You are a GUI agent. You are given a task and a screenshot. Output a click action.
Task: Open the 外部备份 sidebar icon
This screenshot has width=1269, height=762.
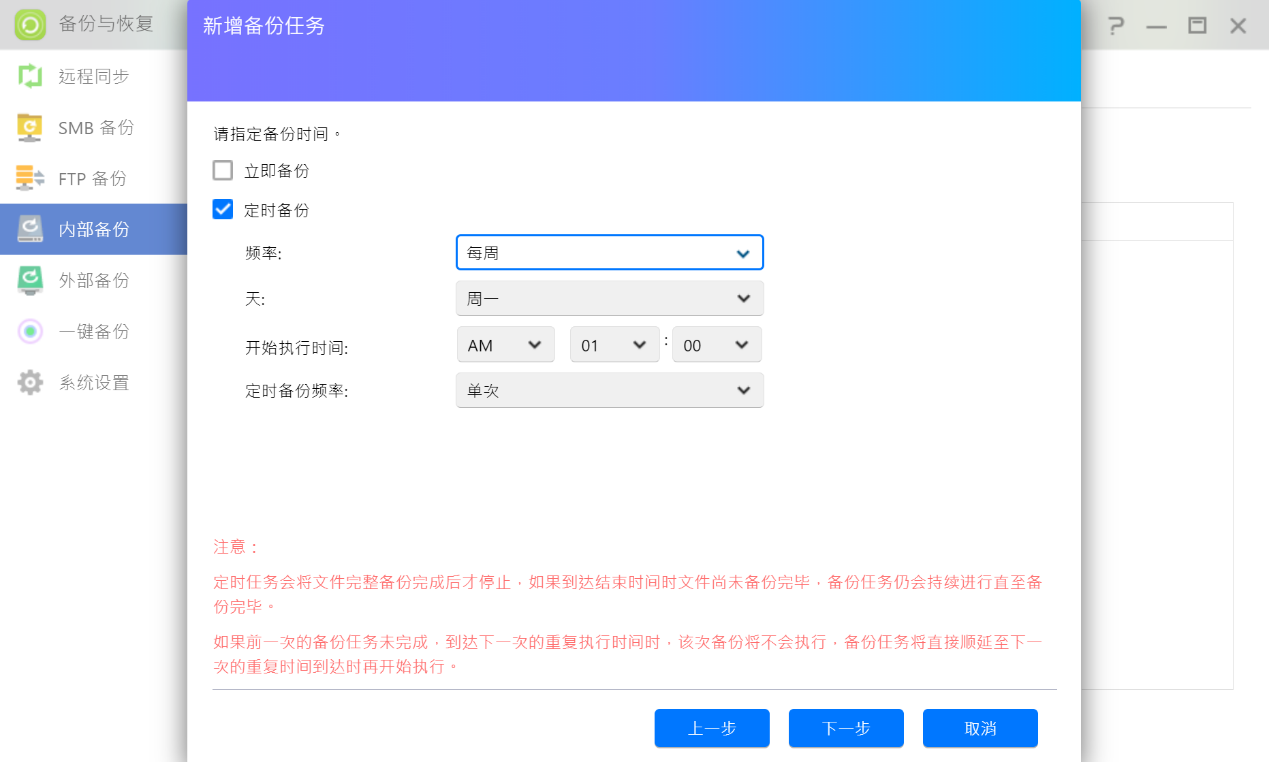click(x=31, y=280)
